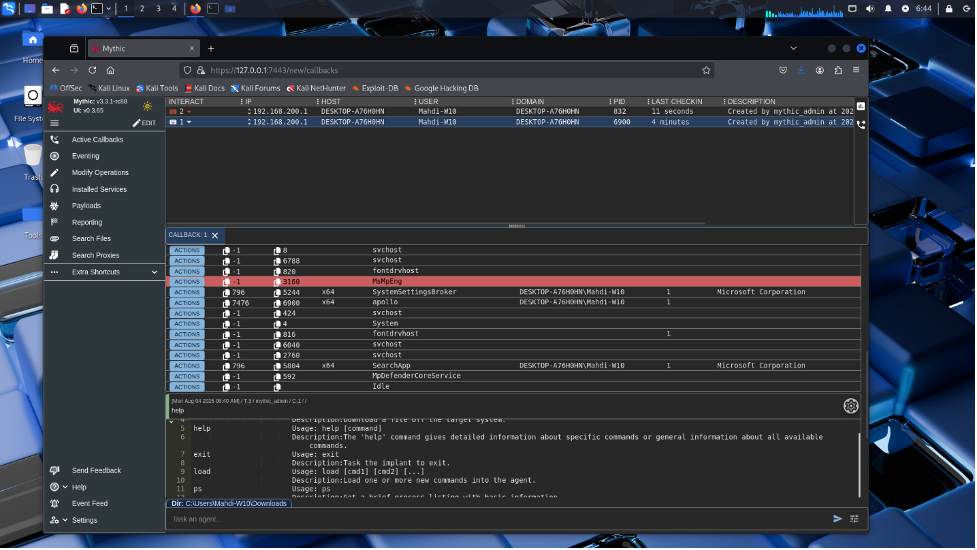This screenshot has height=550, width=977.
Task: Click the keyboard icon for callback 1
Action: (173, 123)
